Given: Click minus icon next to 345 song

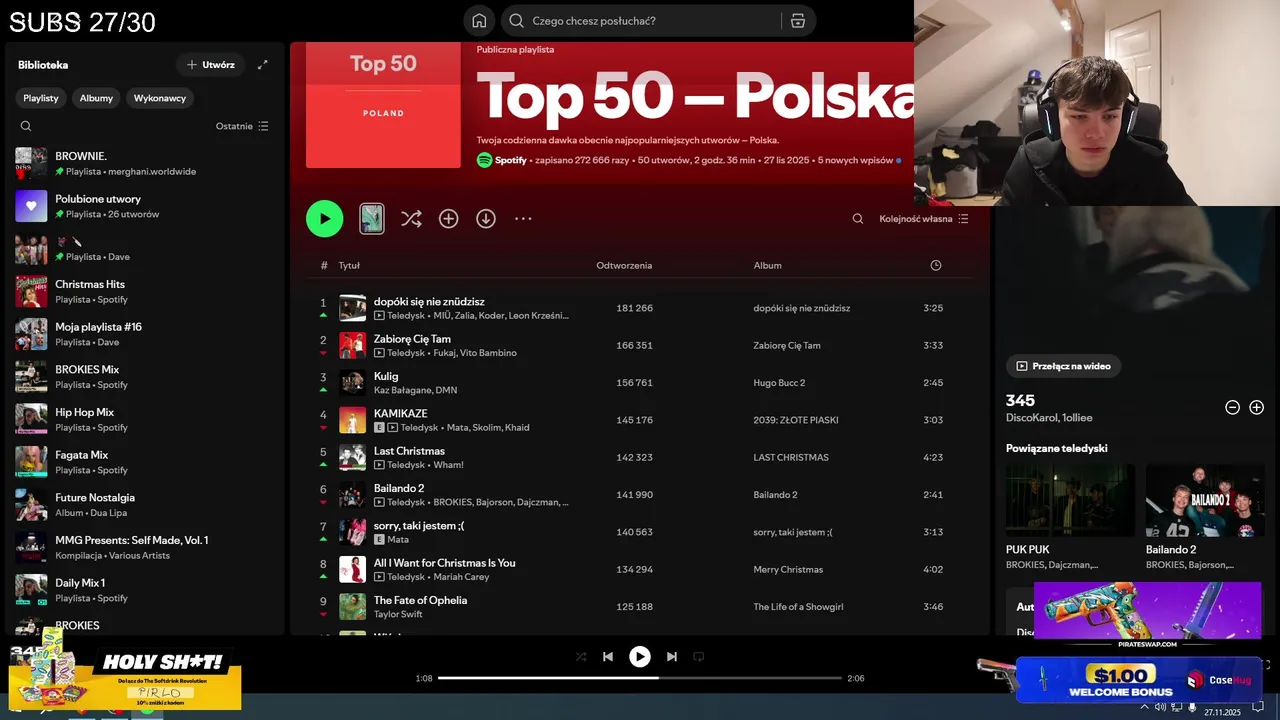Looking at the screenshot, I should click(1233, 407).
